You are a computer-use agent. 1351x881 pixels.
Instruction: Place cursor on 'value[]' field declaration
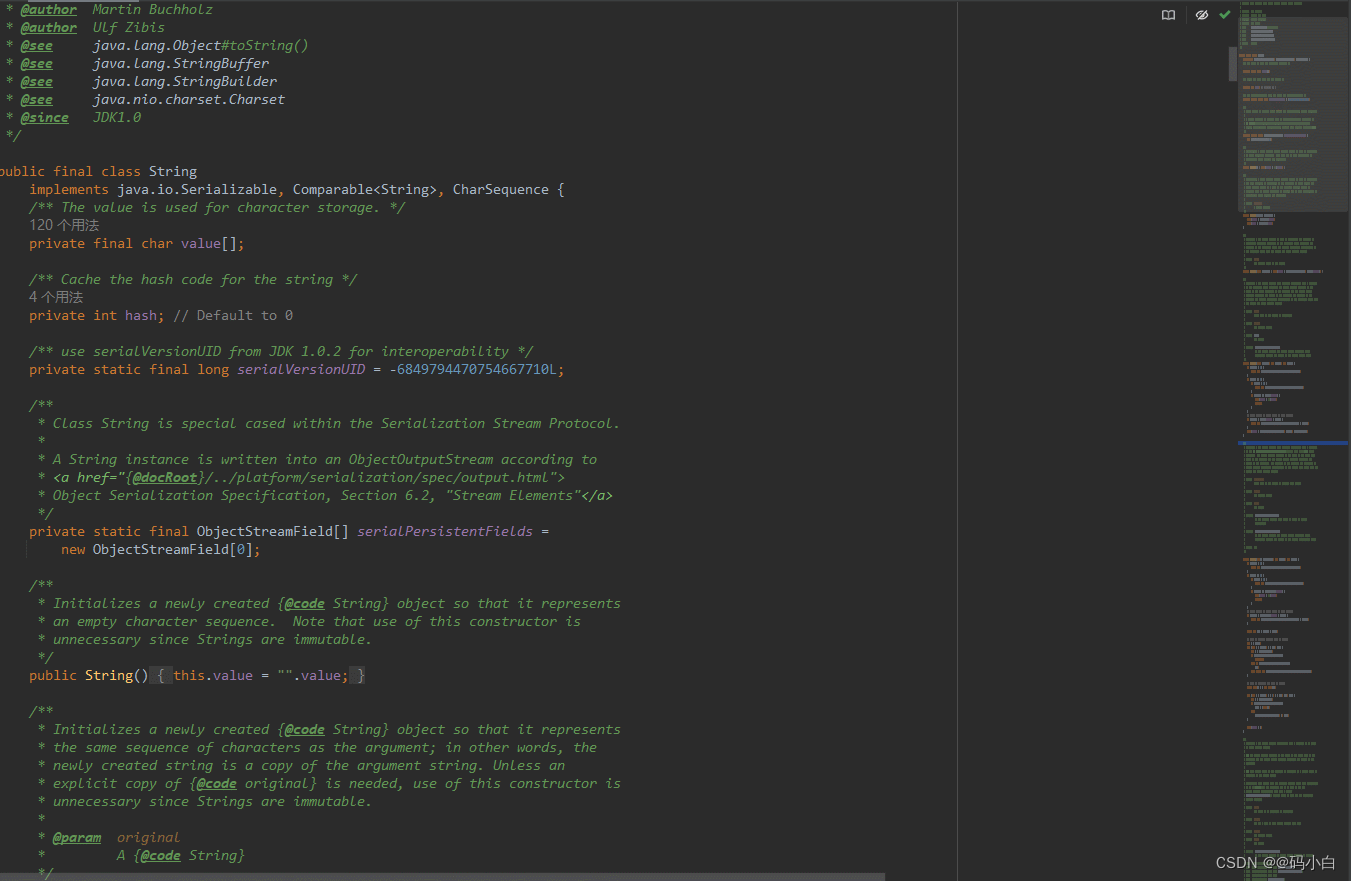(209, 243)
